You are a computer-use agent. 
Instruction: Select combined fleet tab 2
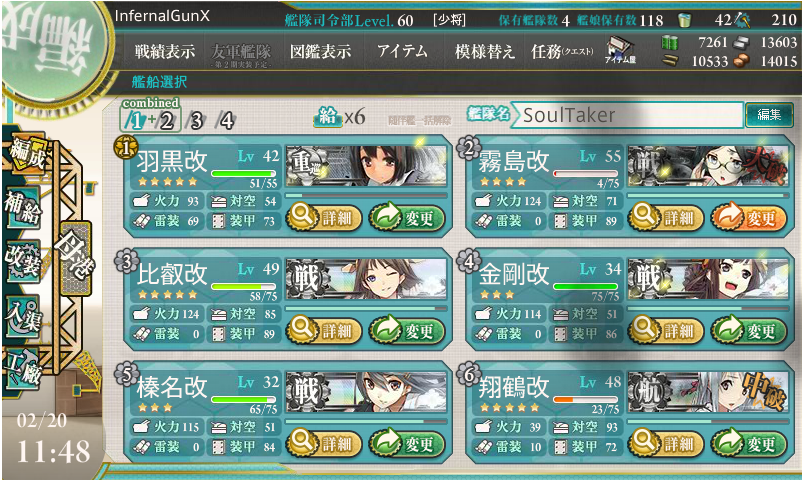coord(167,121)
